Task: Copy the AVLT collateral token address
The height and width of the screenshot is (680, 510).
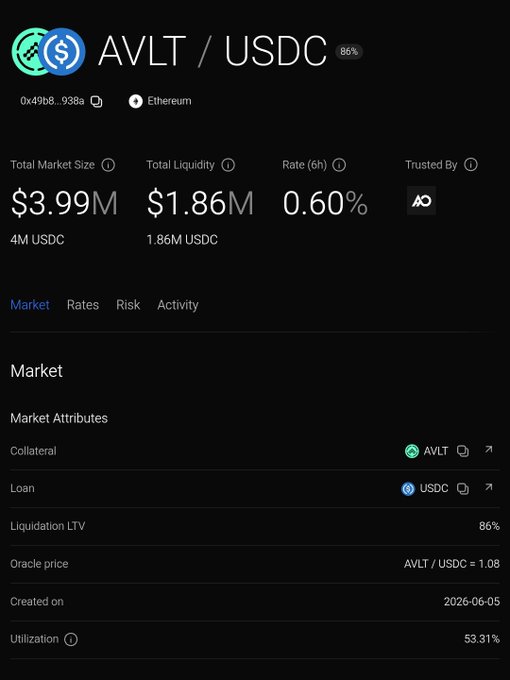Action: (x=463, y=451)
